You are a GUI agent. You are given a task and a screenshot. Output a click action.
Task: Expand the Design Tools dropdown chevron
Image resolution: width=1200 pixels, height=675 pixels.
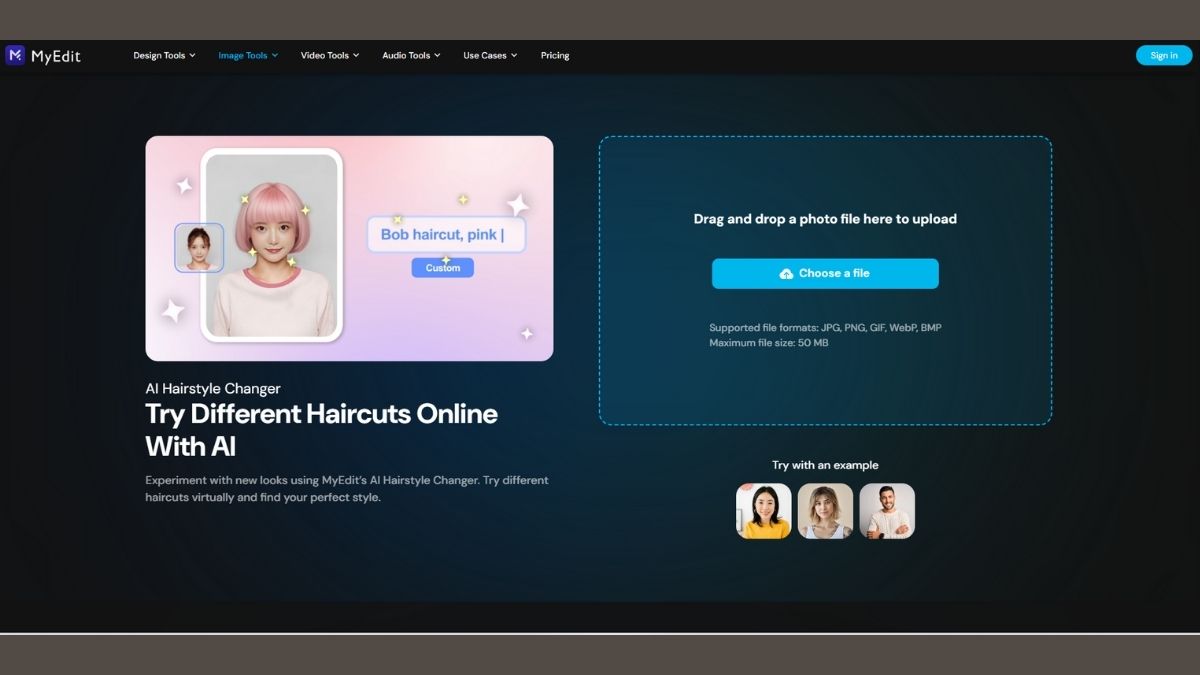tap(192, 56)
